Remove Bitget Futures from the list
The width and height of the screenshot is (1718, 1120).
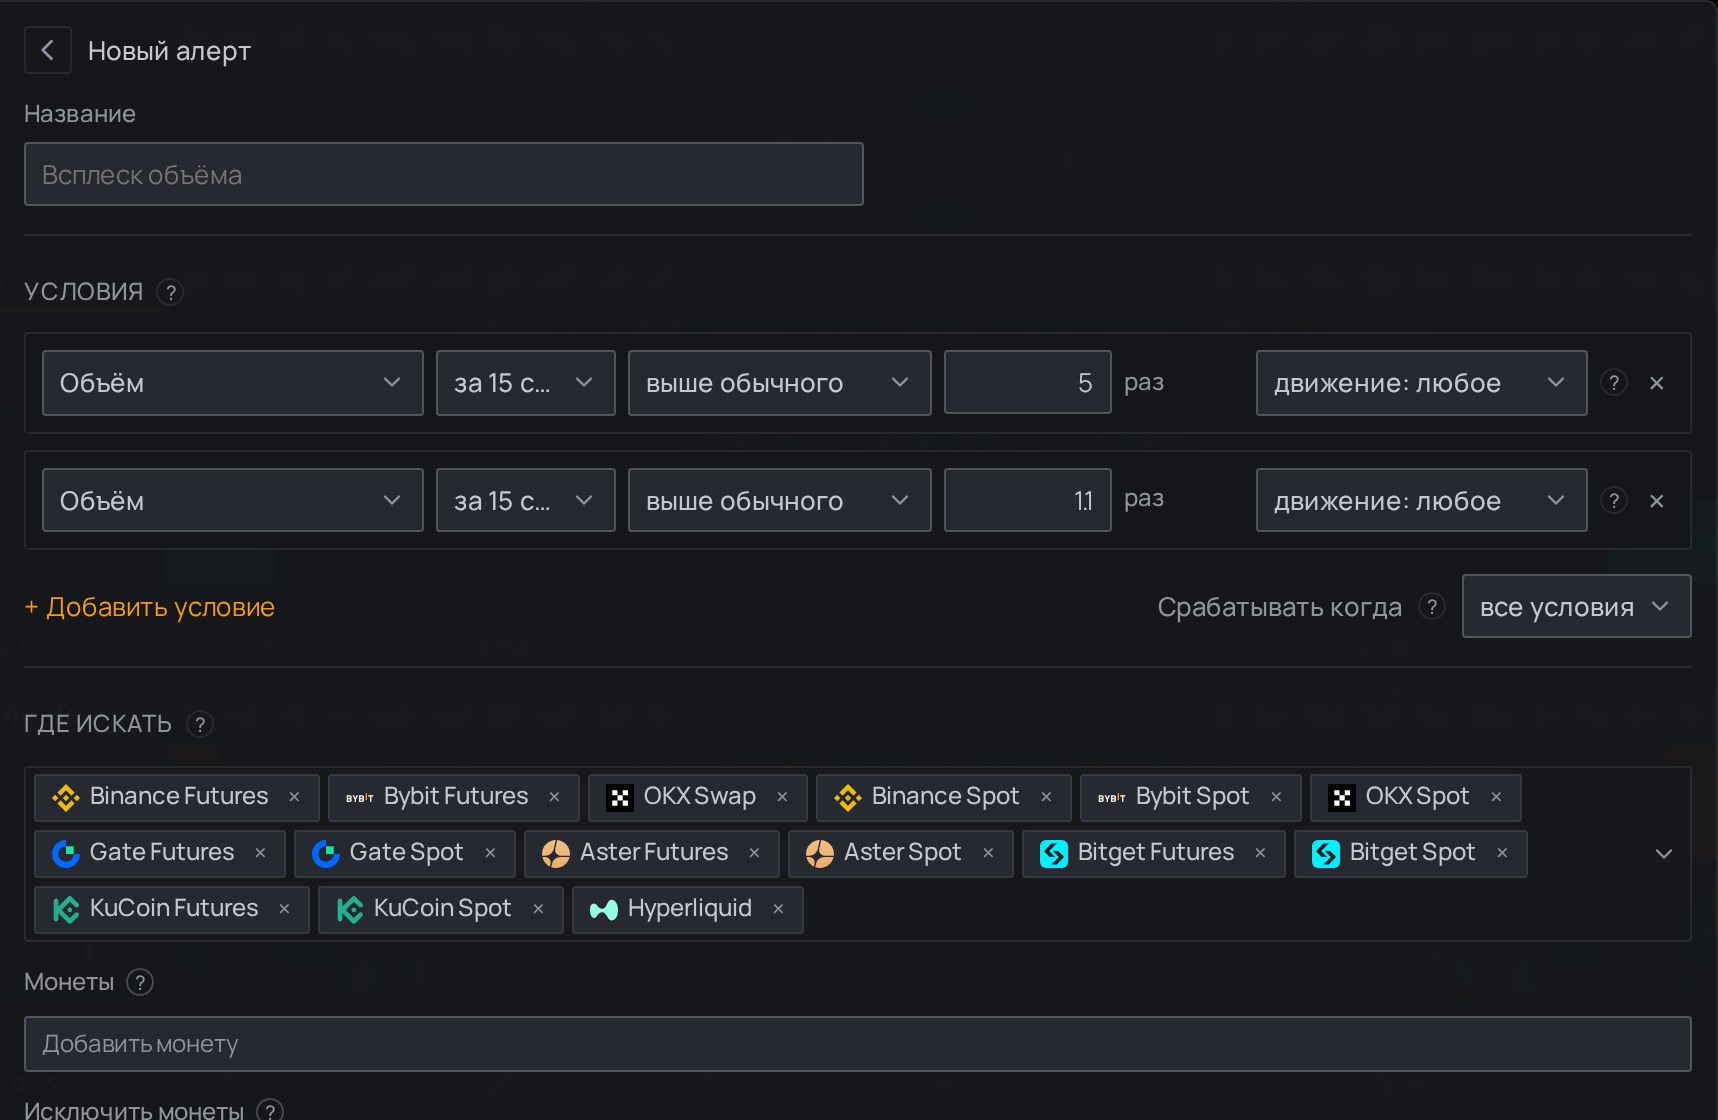tap(1260, 853)
